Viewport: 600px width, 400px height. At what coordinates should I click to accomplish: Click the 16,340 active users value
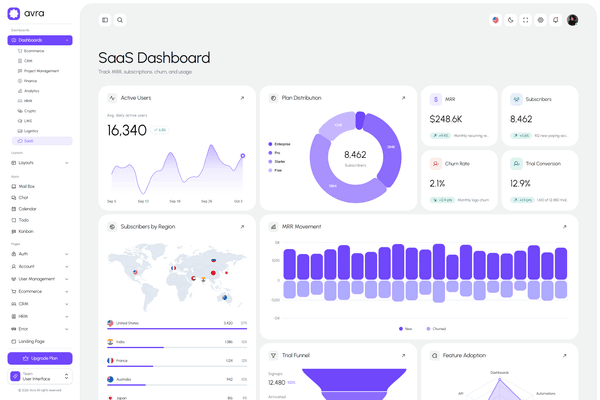(x=127, y=131)
